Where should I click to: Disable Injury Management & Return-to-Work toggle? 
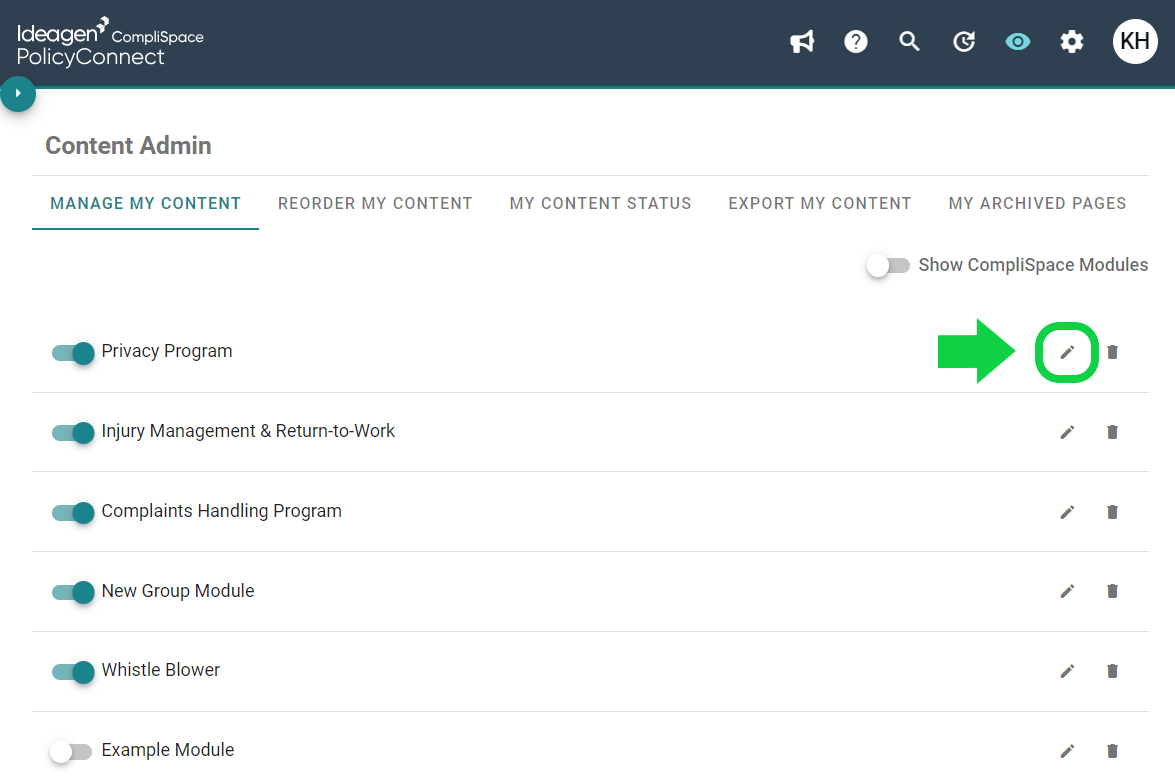pyautogui.click(x=73, y=432)
